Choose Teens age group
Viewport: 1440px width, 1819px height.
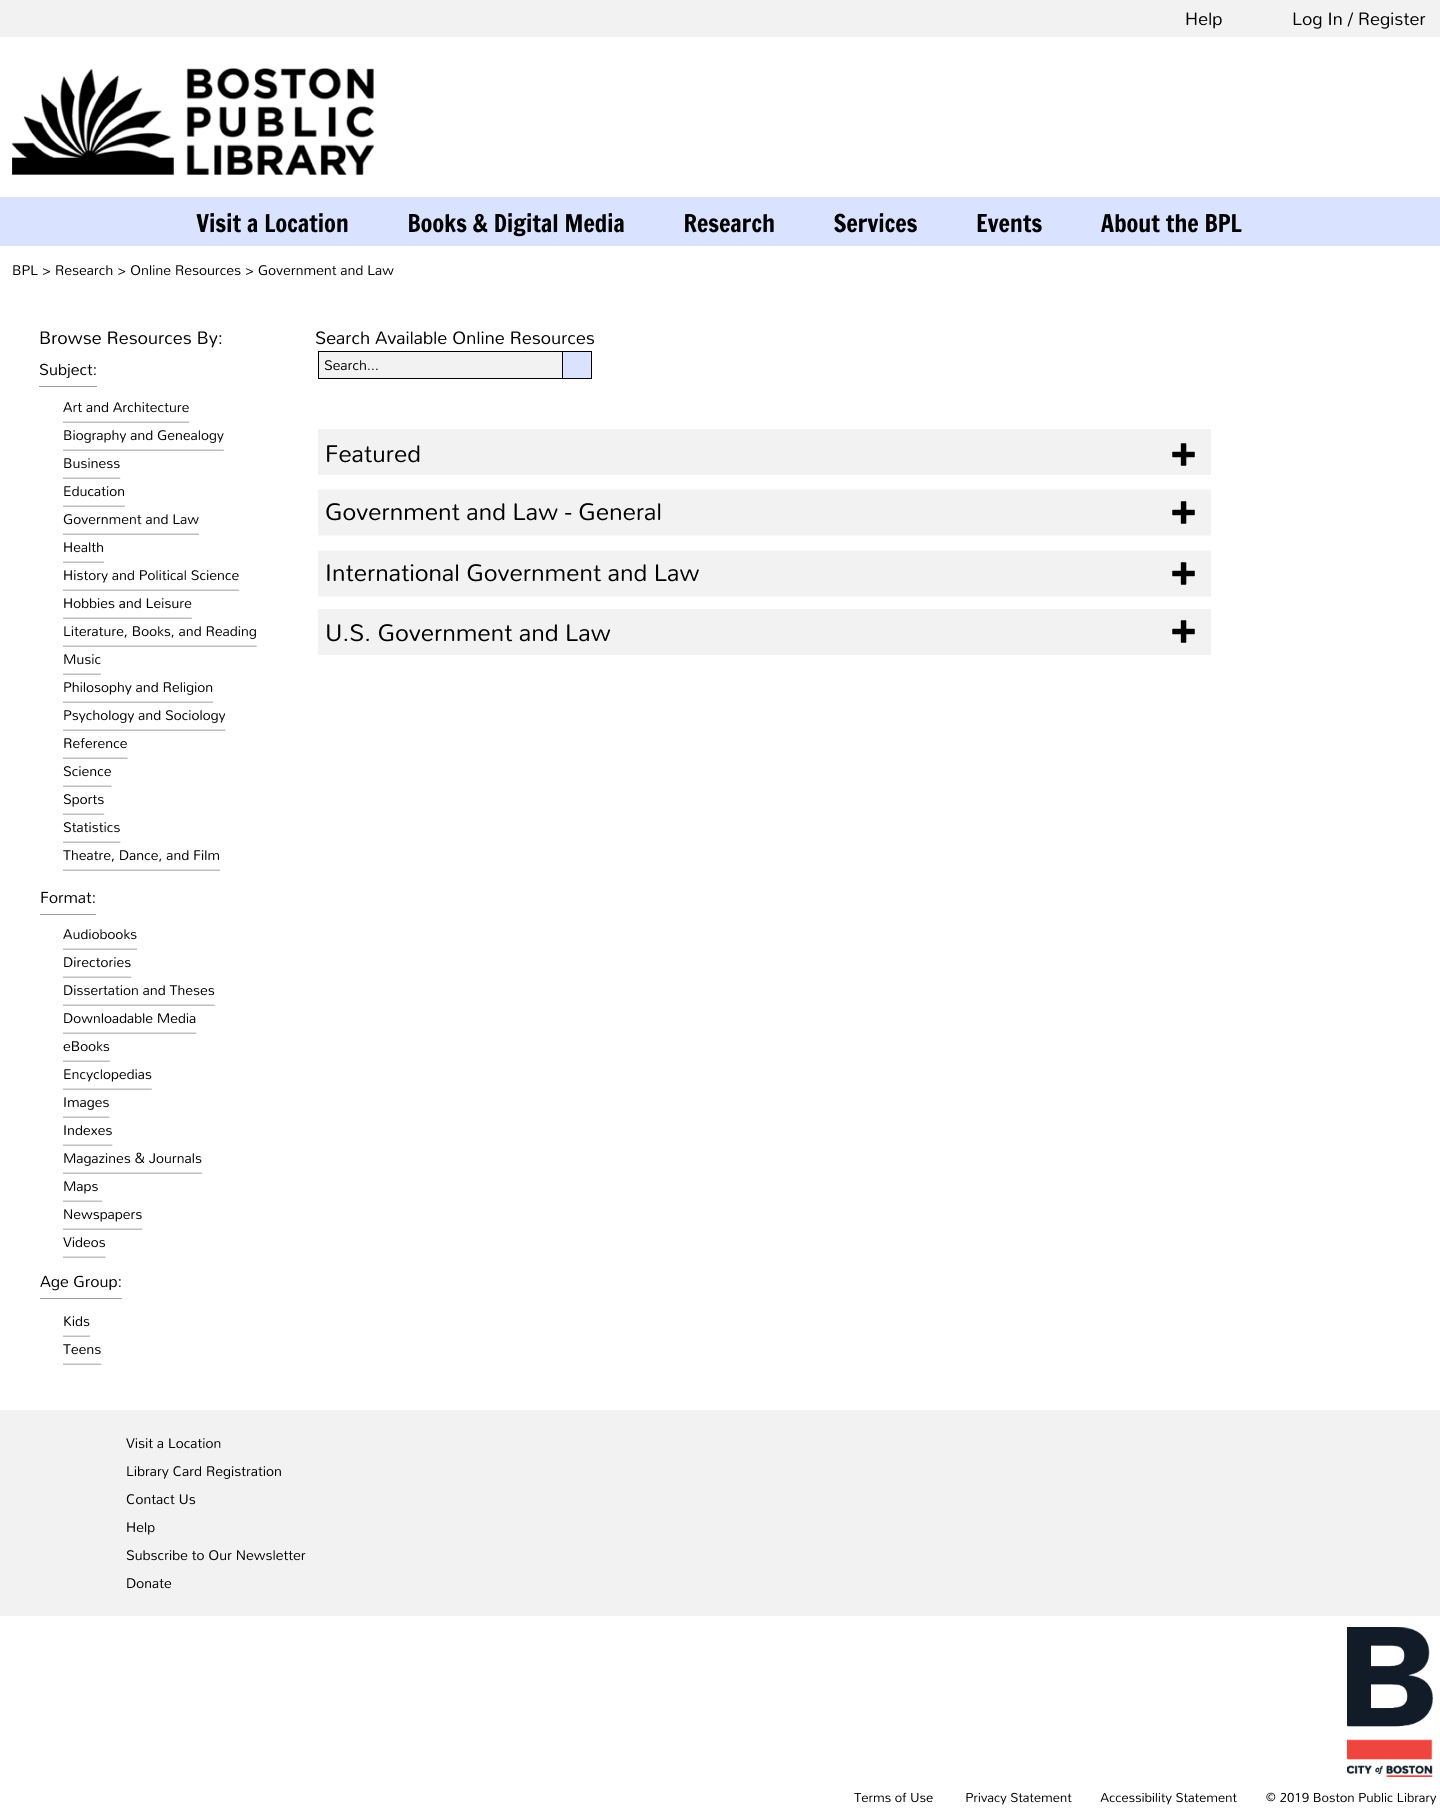[x=82, y=1349]
